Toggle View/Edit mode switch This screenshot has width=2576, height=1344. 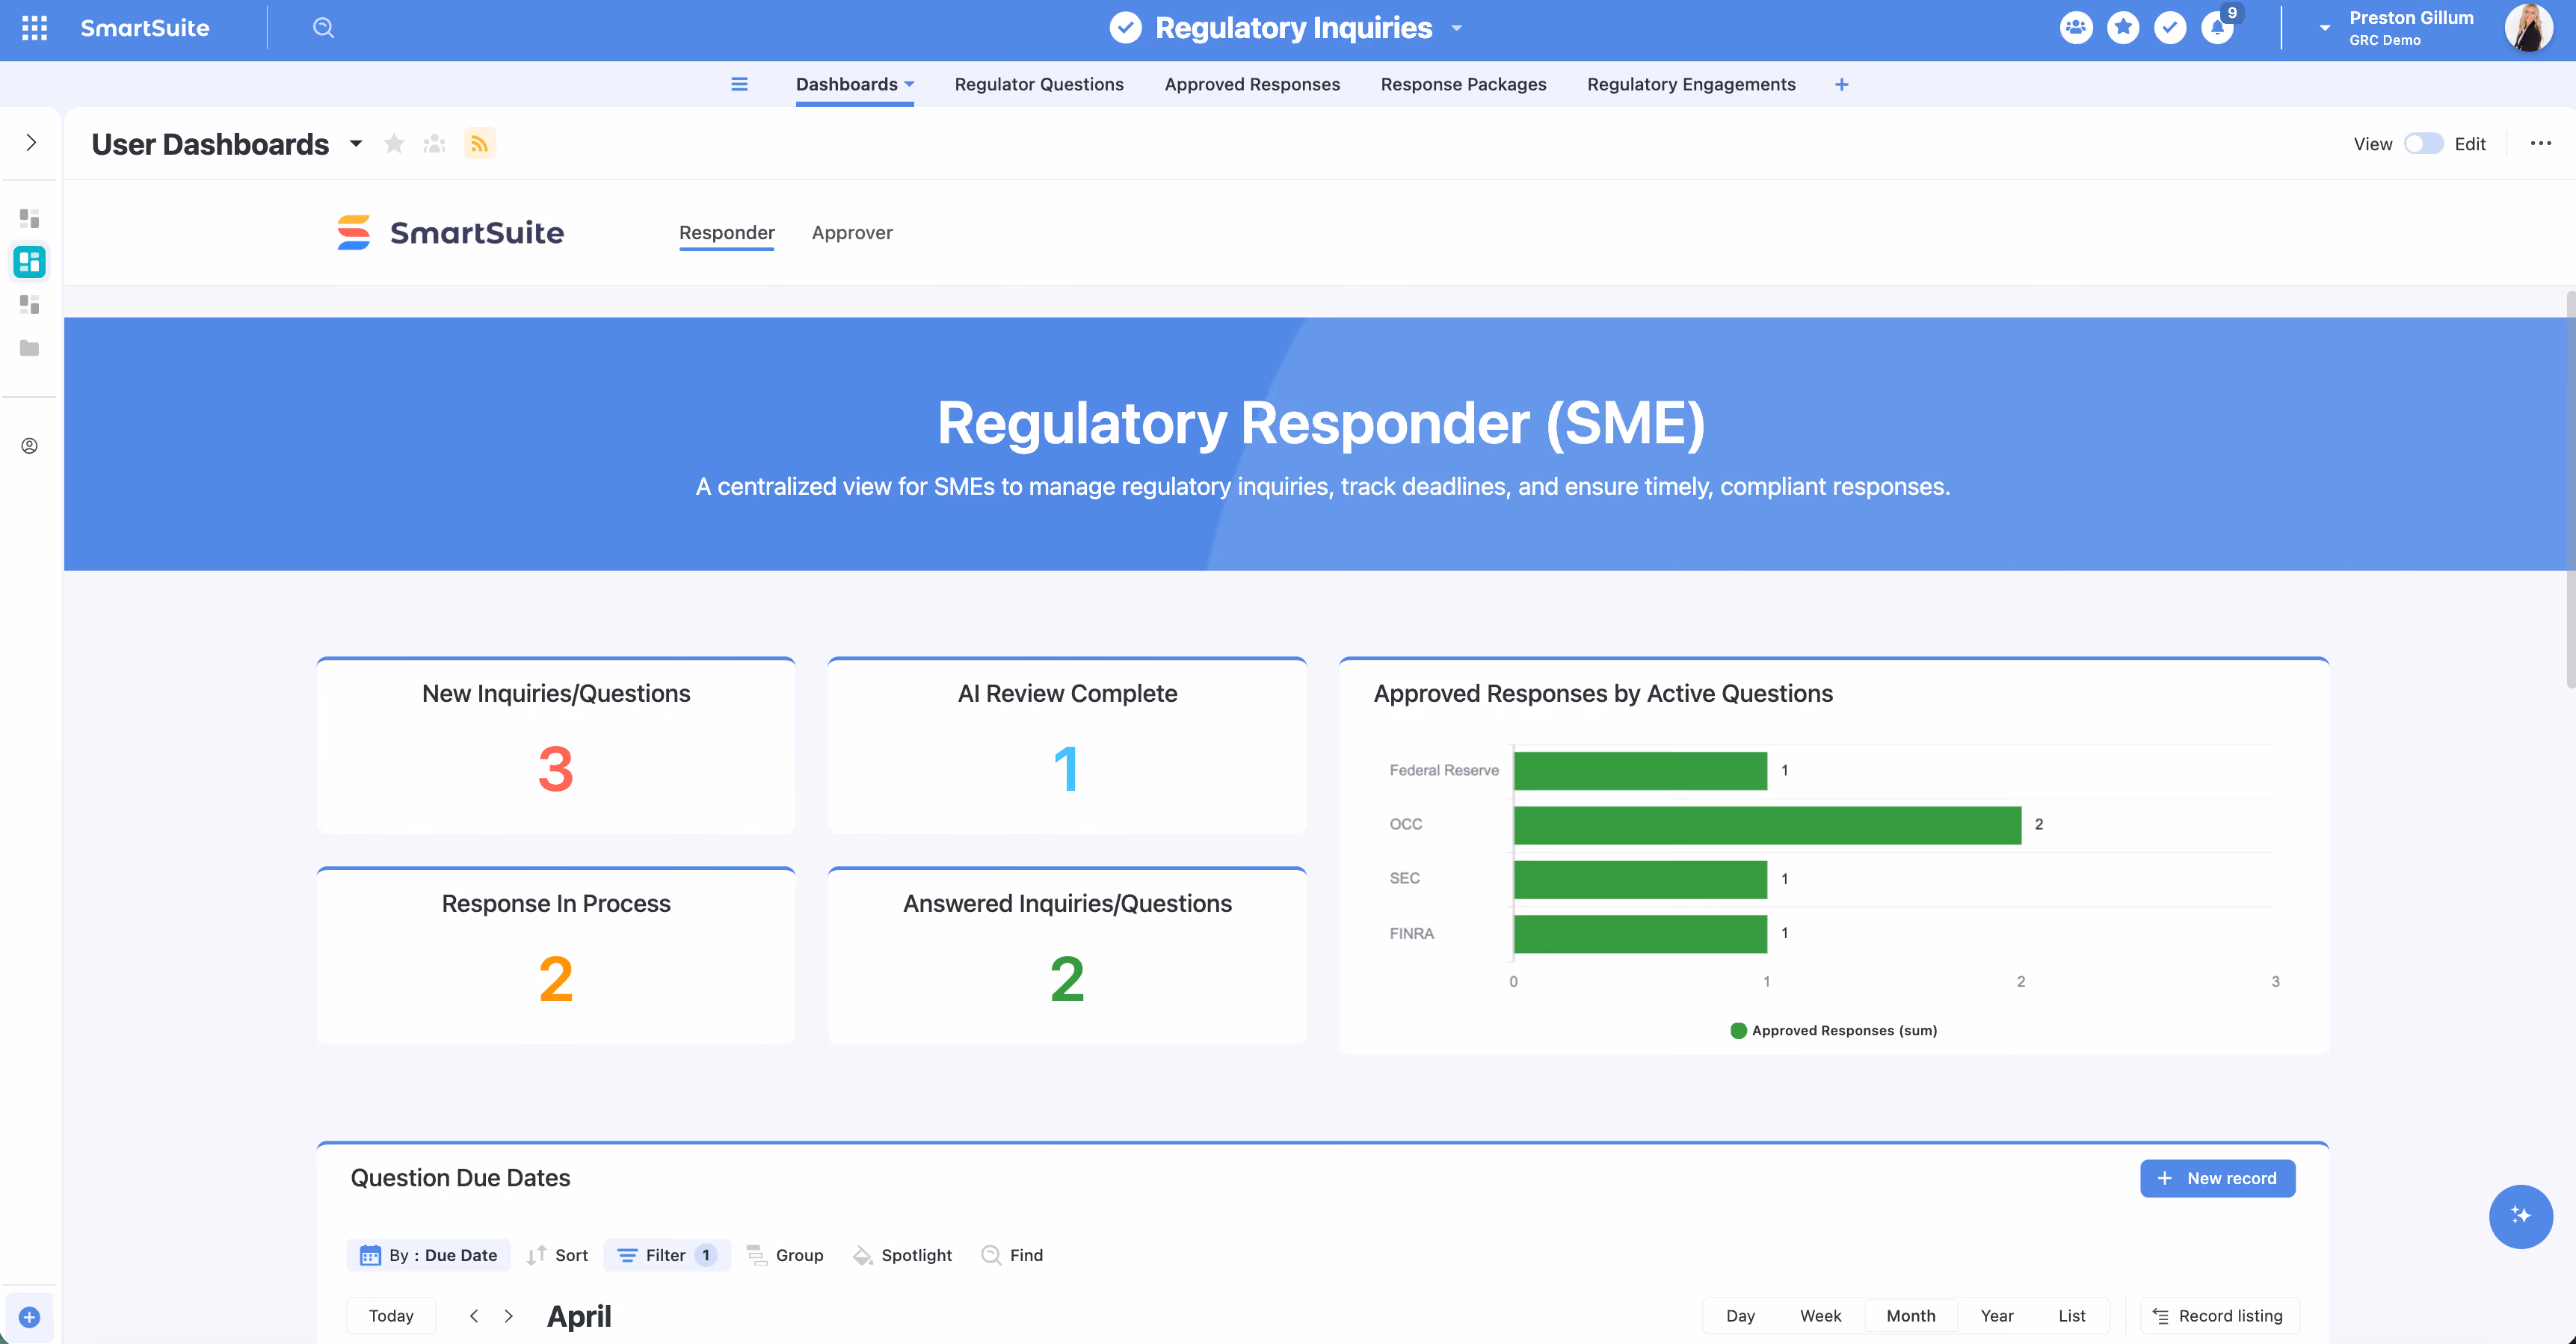coord(2424,144)
